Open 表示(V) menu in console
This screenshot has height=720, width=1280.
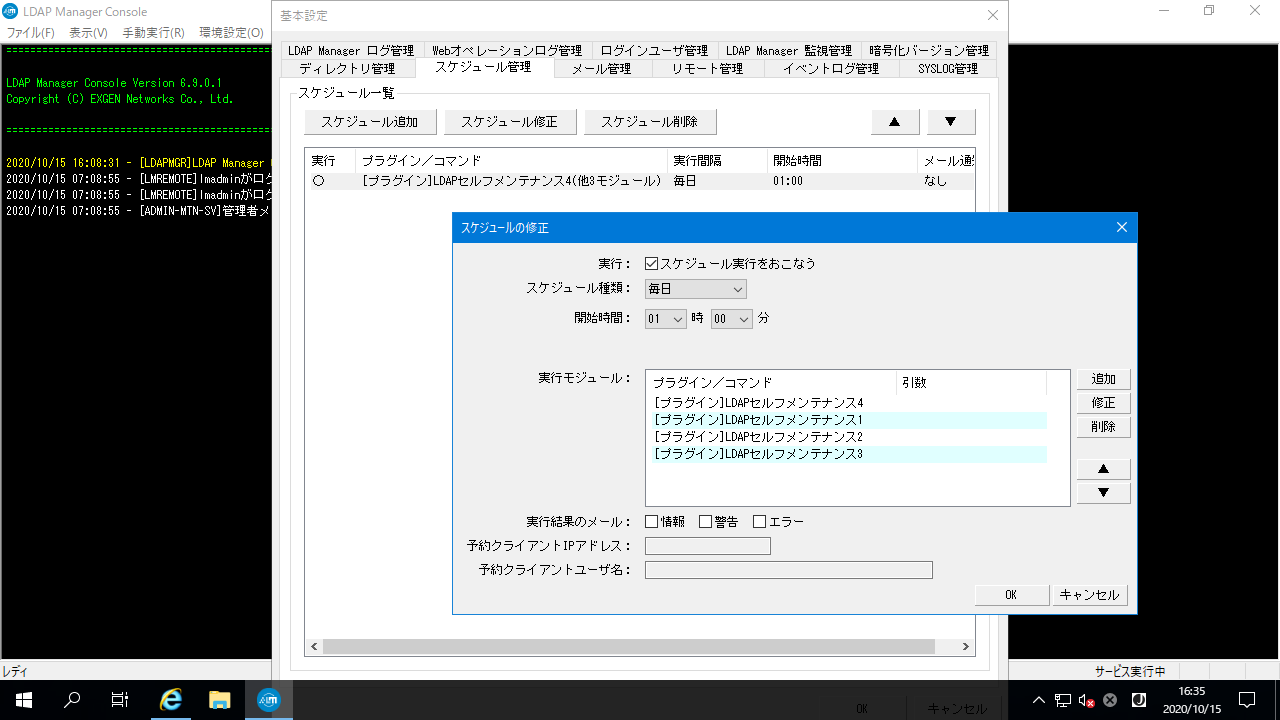88,32
